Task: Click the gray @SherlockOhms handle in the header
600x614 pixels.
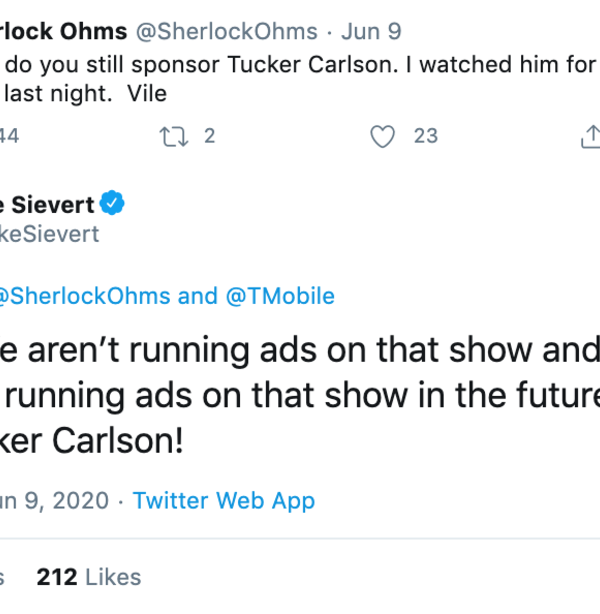Action: 226,31
